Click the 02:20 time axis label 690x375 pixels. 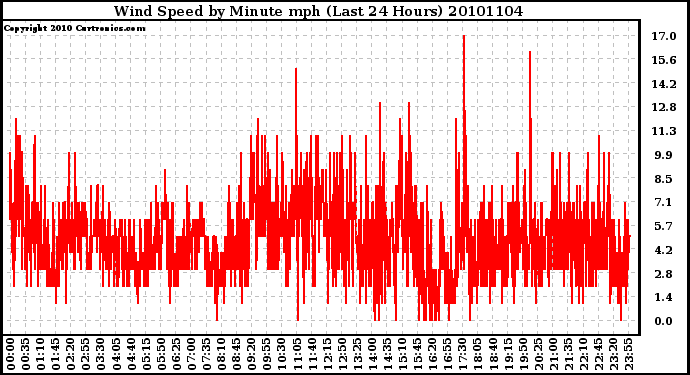click(x=70, y=355)
